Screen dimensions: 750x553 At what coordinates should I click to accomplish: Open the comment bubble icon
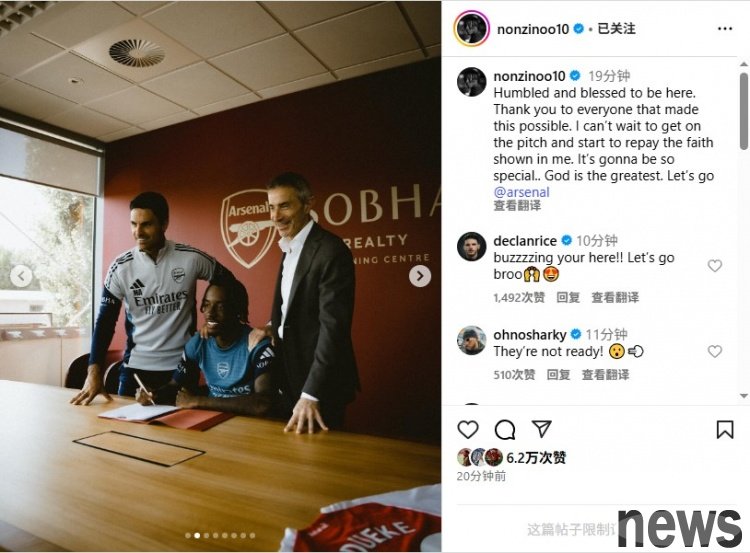[505, 429]
